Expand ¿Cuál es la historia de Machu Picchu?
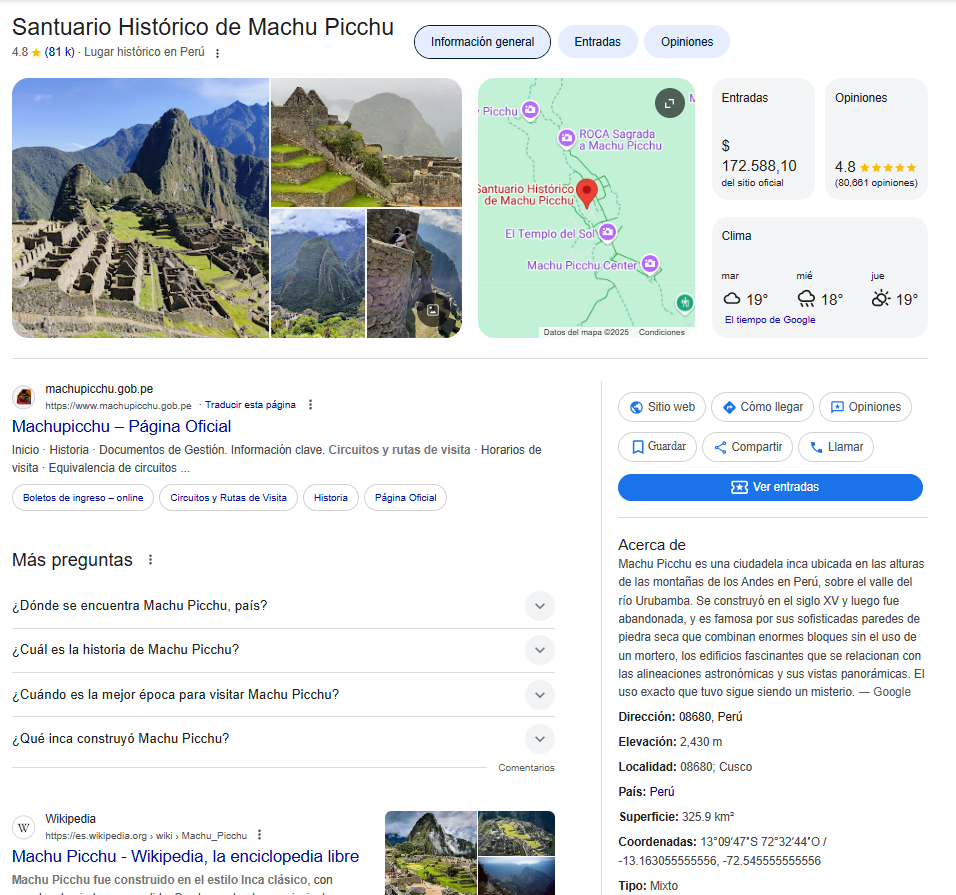The width and height of the screenshot is (956, 895). [539, 650]
